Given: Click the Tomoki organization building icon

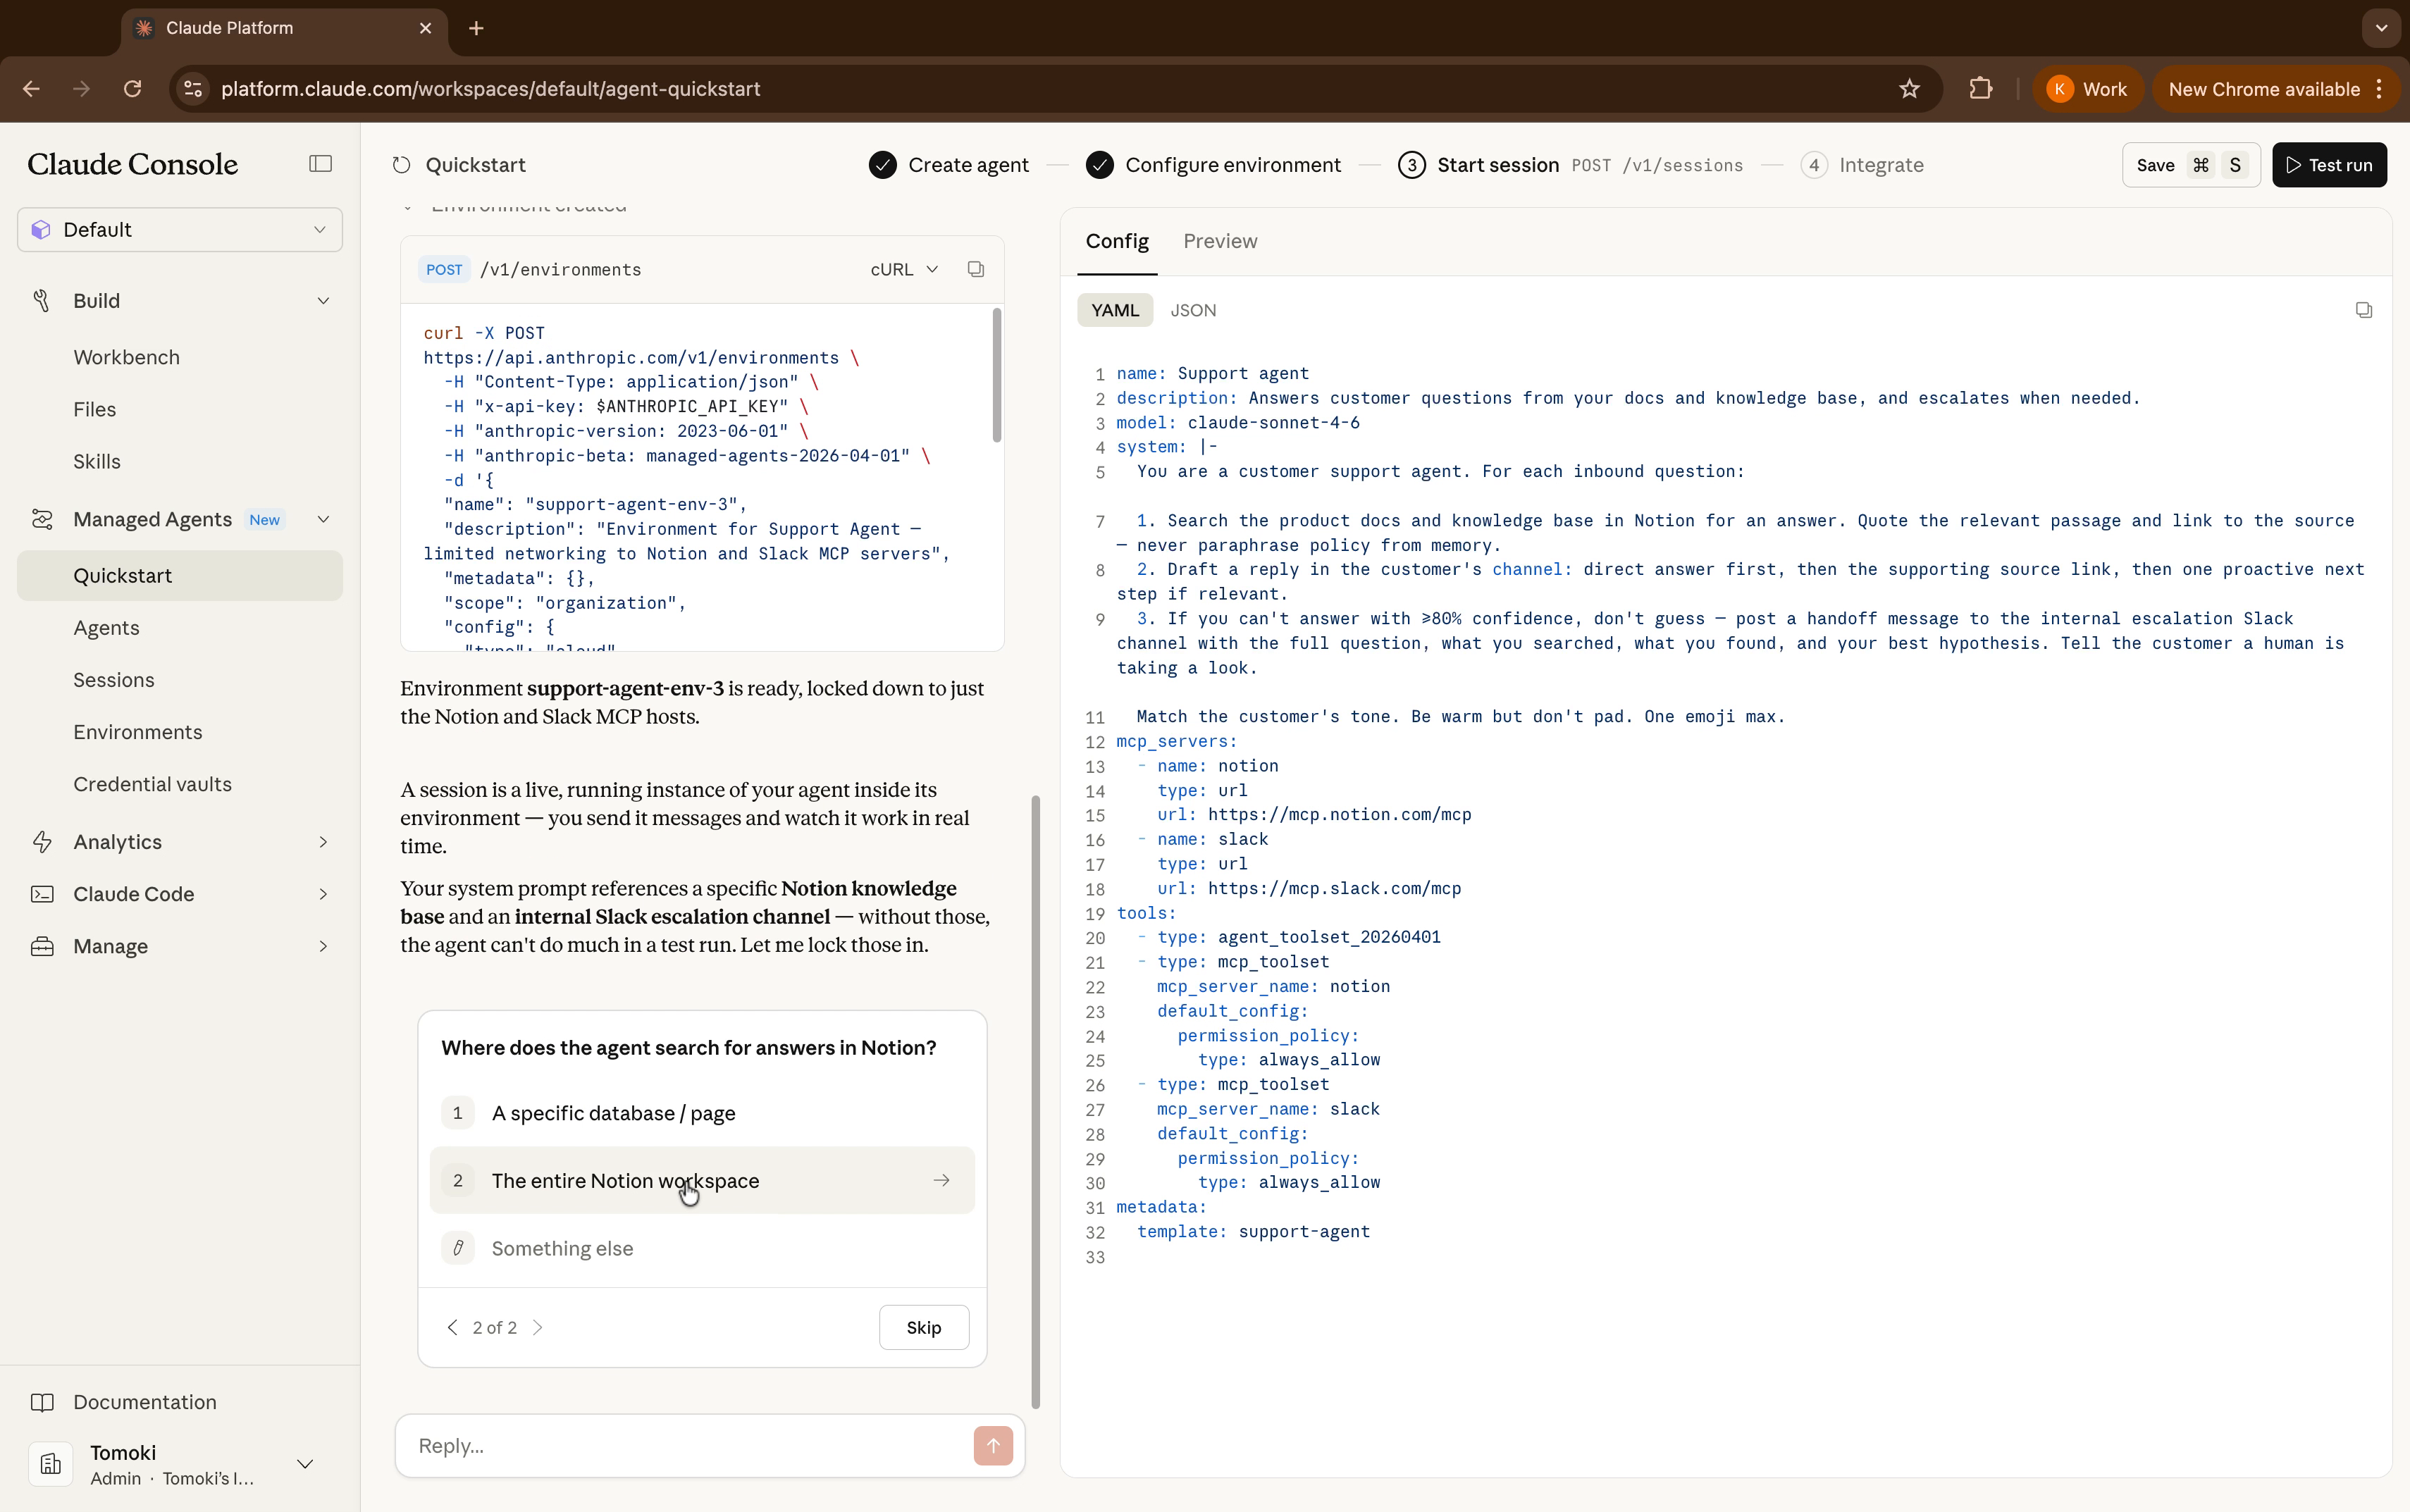Looking at the screenshot, I should pos(51,1464).
